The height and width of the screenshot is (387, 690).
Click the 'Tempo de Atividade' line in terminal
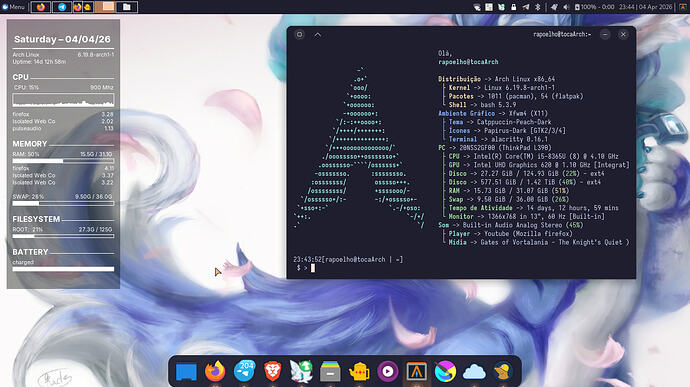coord(533,208)
